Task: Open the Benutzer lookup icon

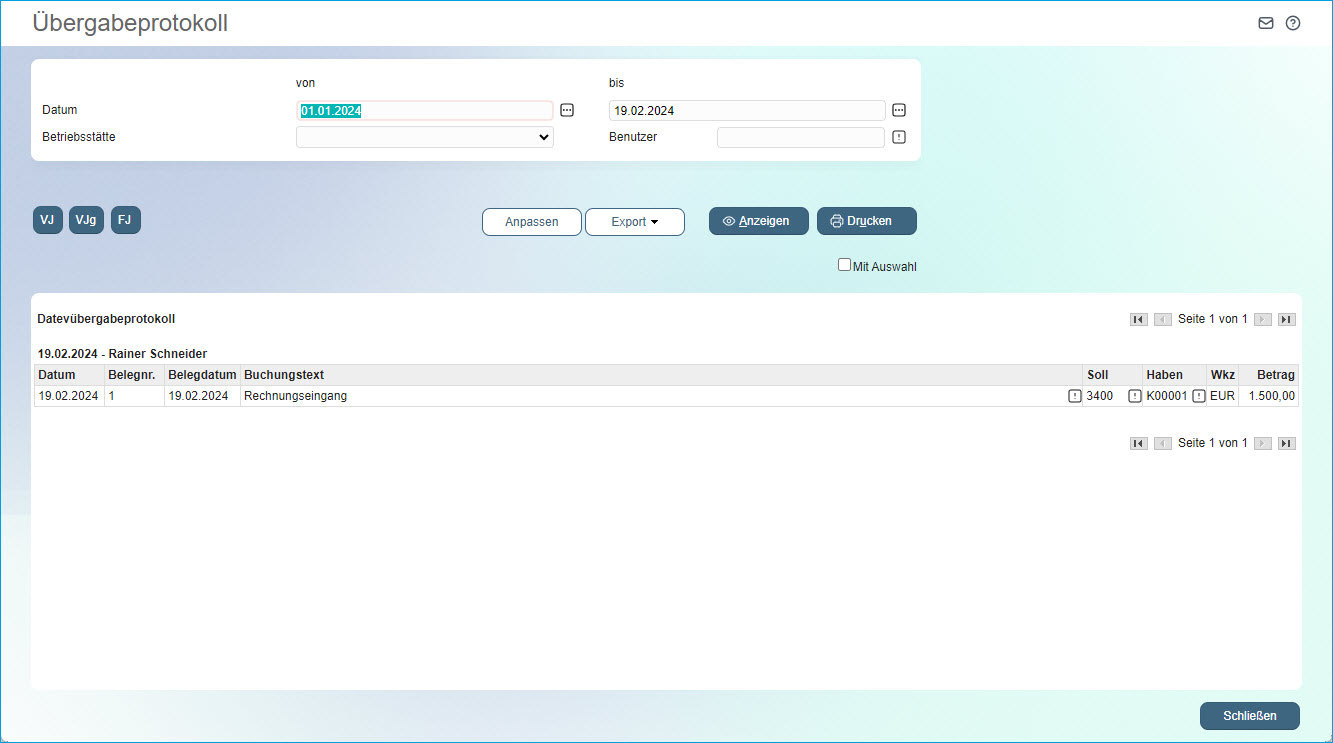Action: (x=899, y=137)
